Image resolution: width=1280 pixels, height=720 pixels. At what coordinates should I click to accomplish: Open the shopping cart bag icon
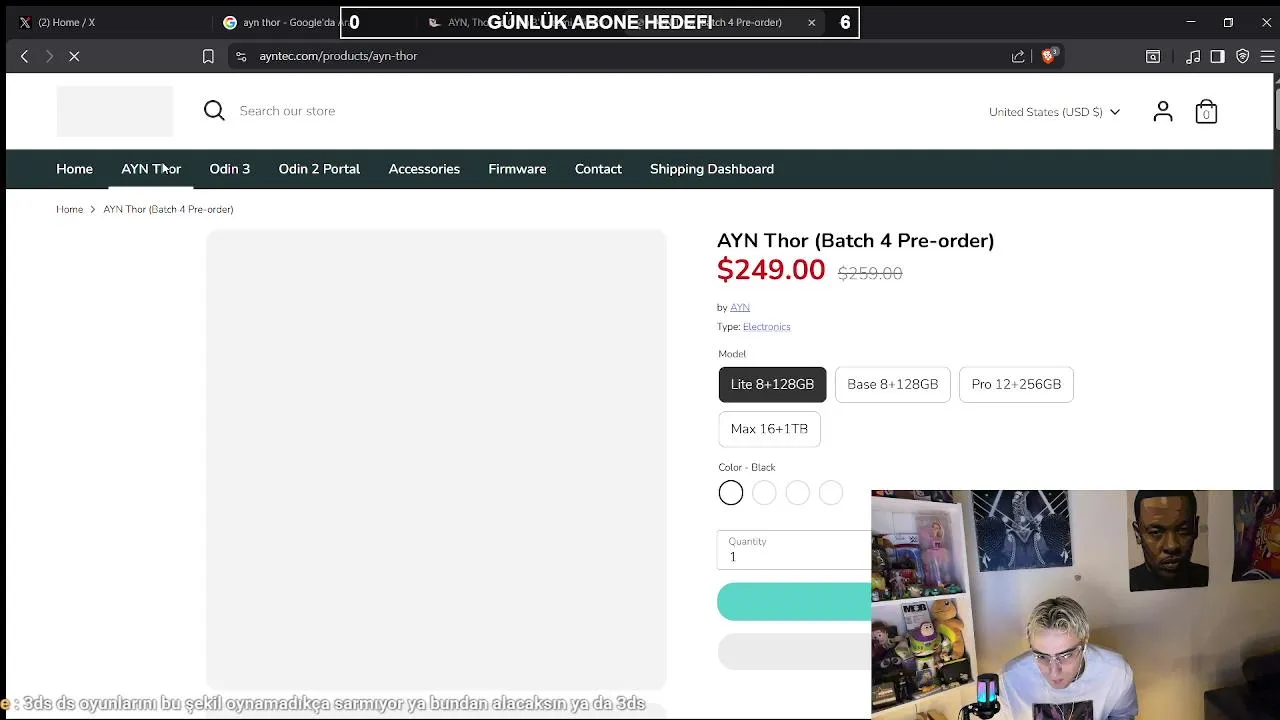coord(1206,111)
